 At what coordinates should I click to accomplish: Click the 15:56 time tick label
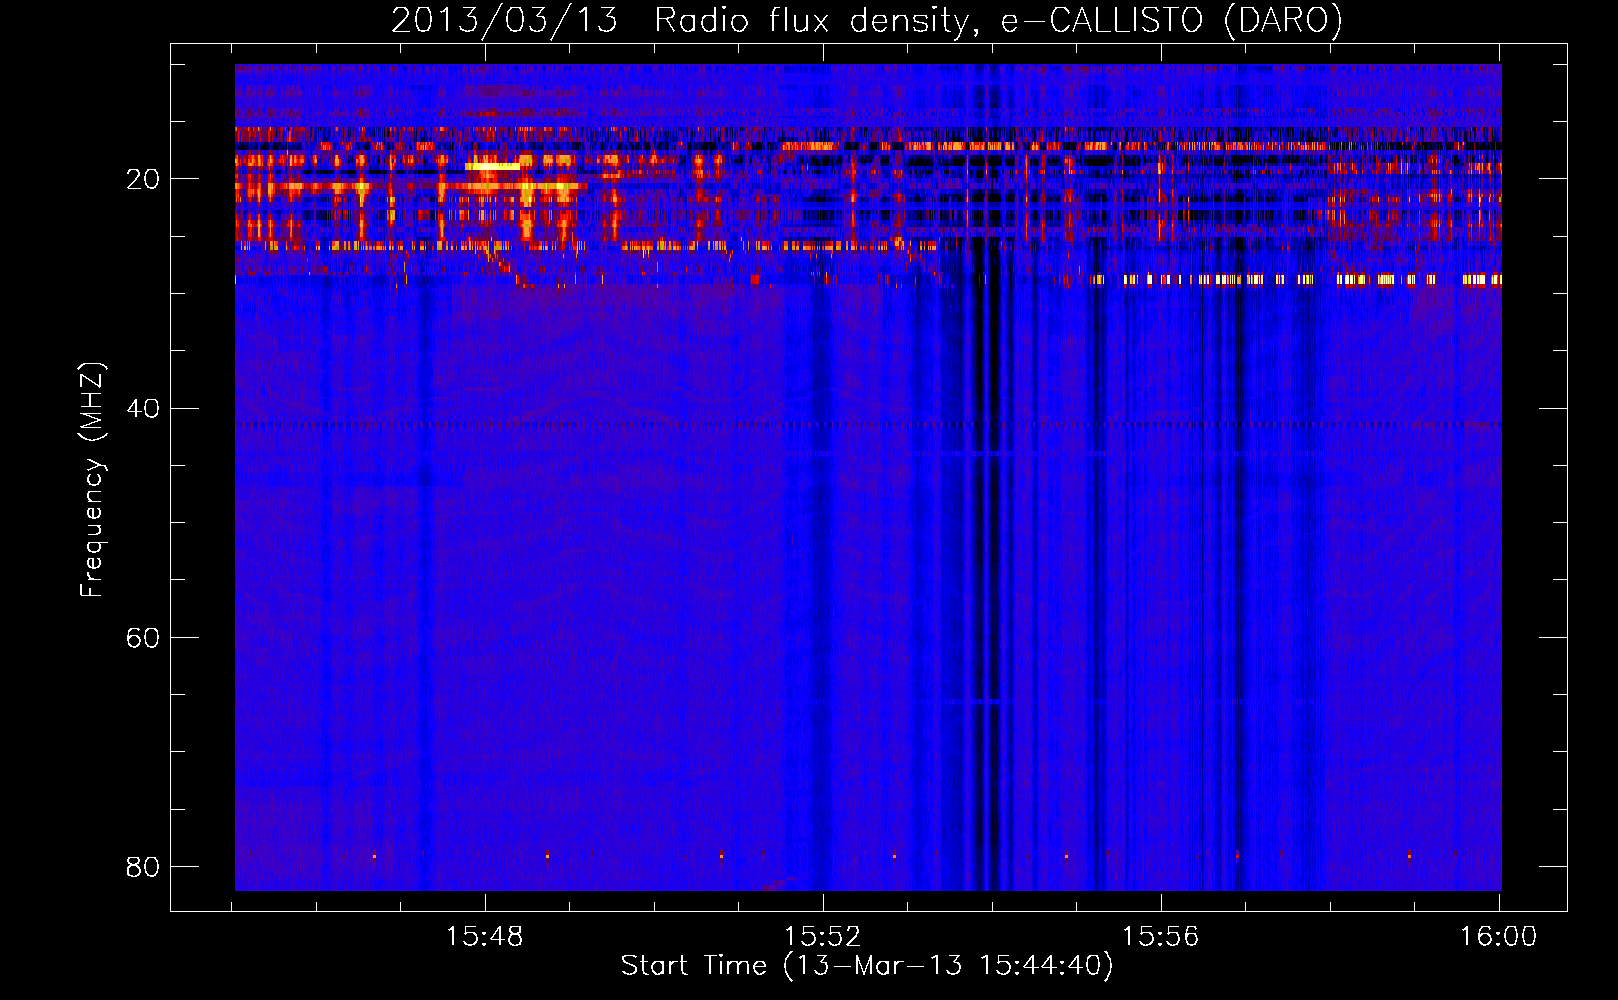1160,937
